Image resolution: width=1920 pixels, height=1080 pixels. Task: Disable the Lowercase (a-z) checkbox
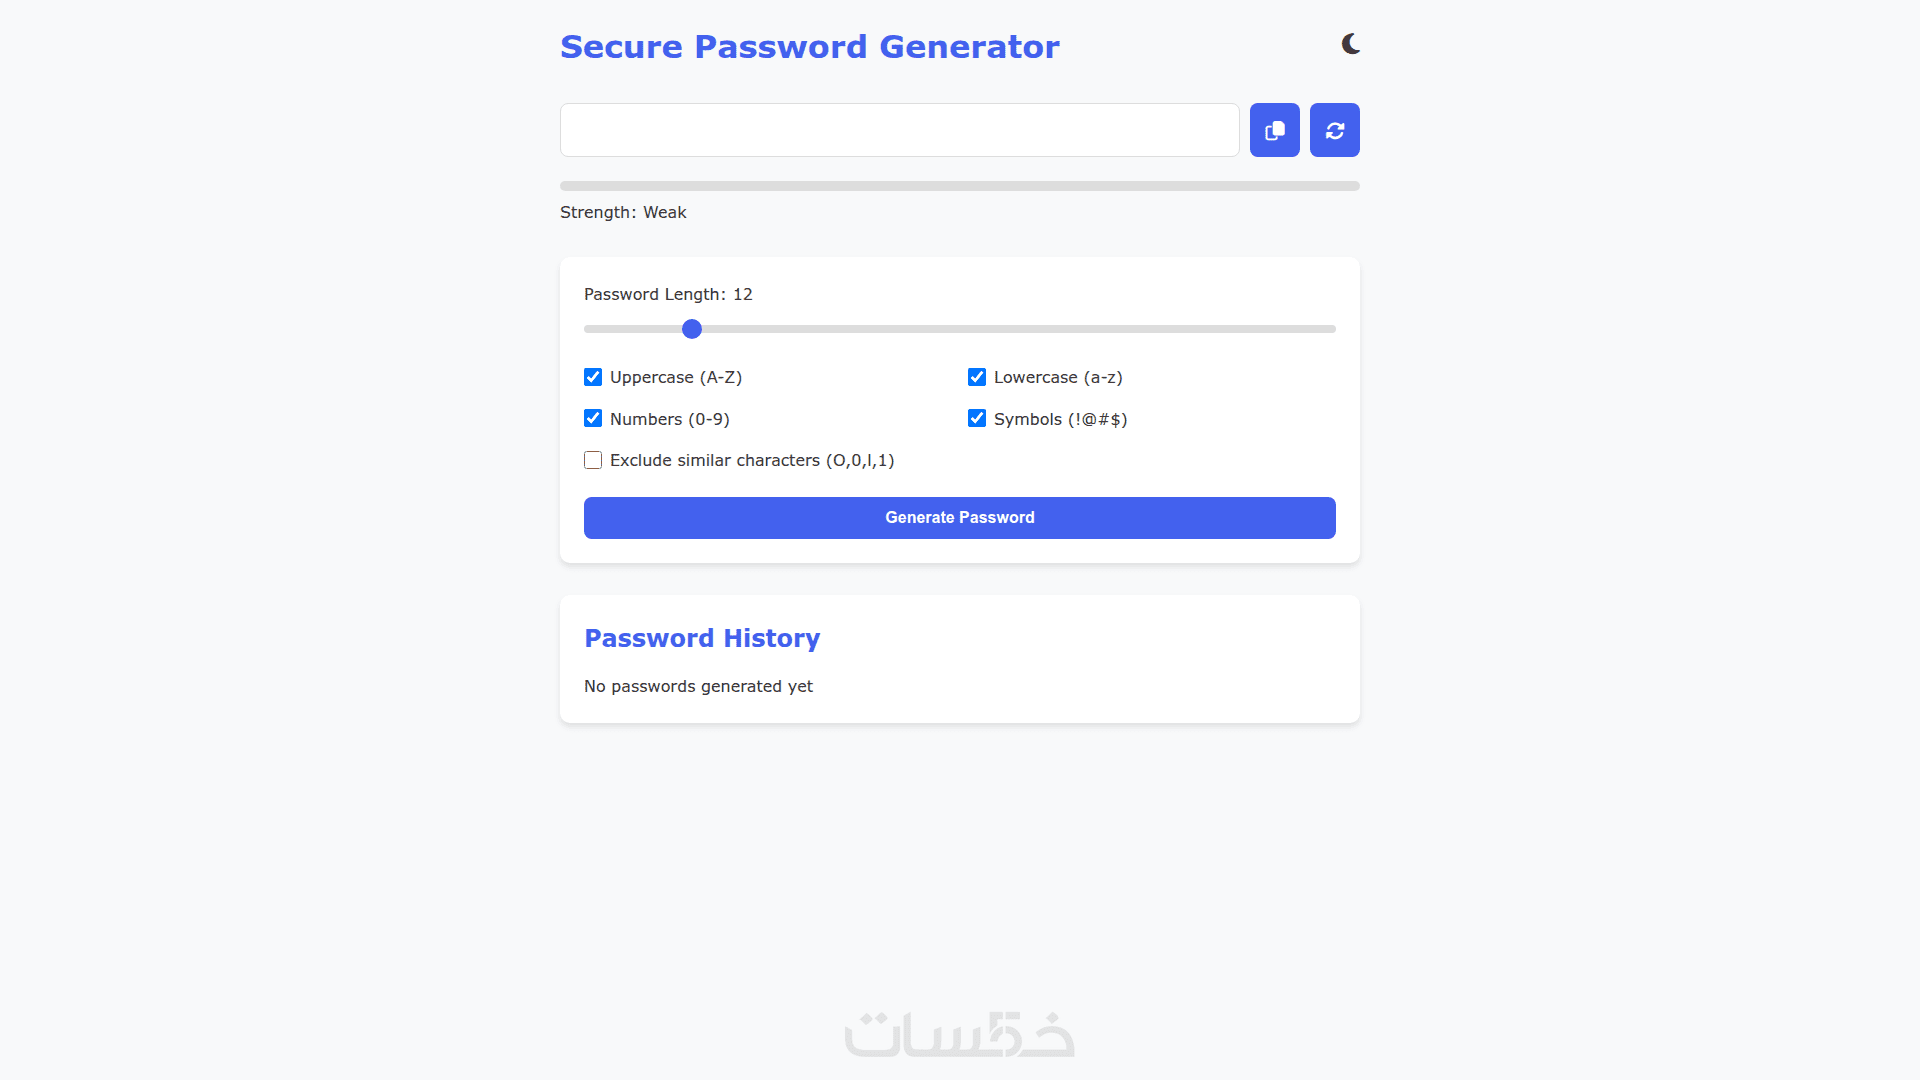coord(977,377)
